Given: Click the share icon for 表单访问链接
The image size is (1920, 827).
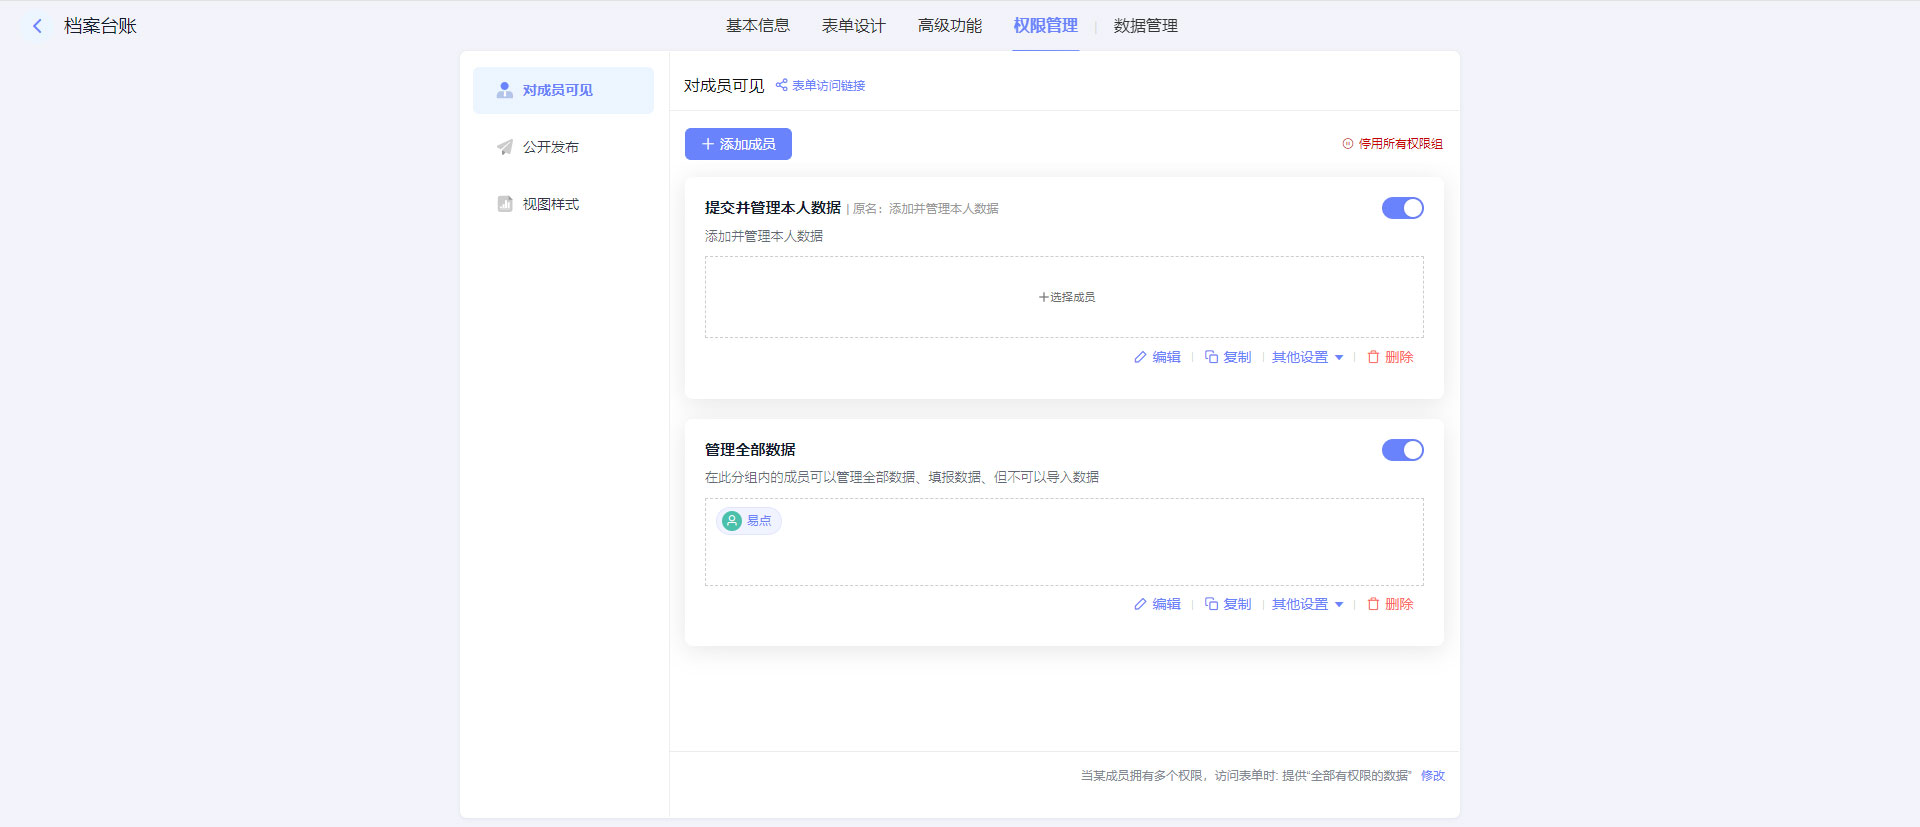Looking at the screenshot, I should point(781,85).
